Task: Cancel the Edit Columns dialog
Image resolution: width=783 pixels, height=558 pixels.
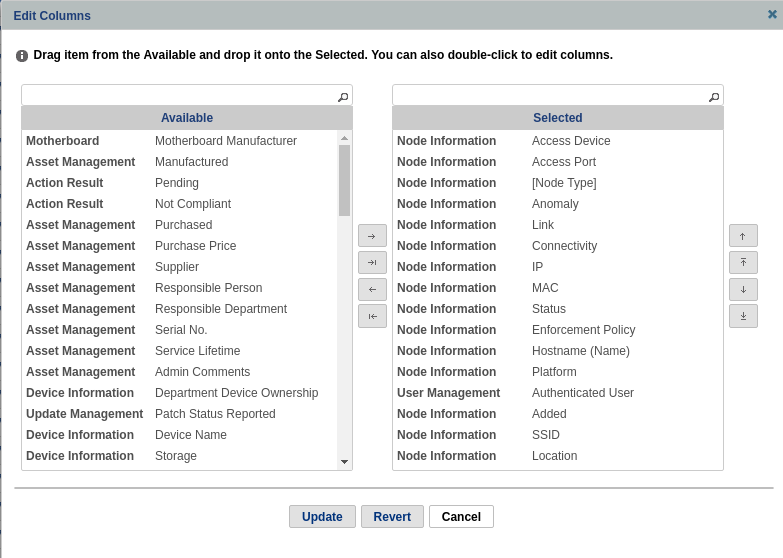Action: tap(461, 517)
